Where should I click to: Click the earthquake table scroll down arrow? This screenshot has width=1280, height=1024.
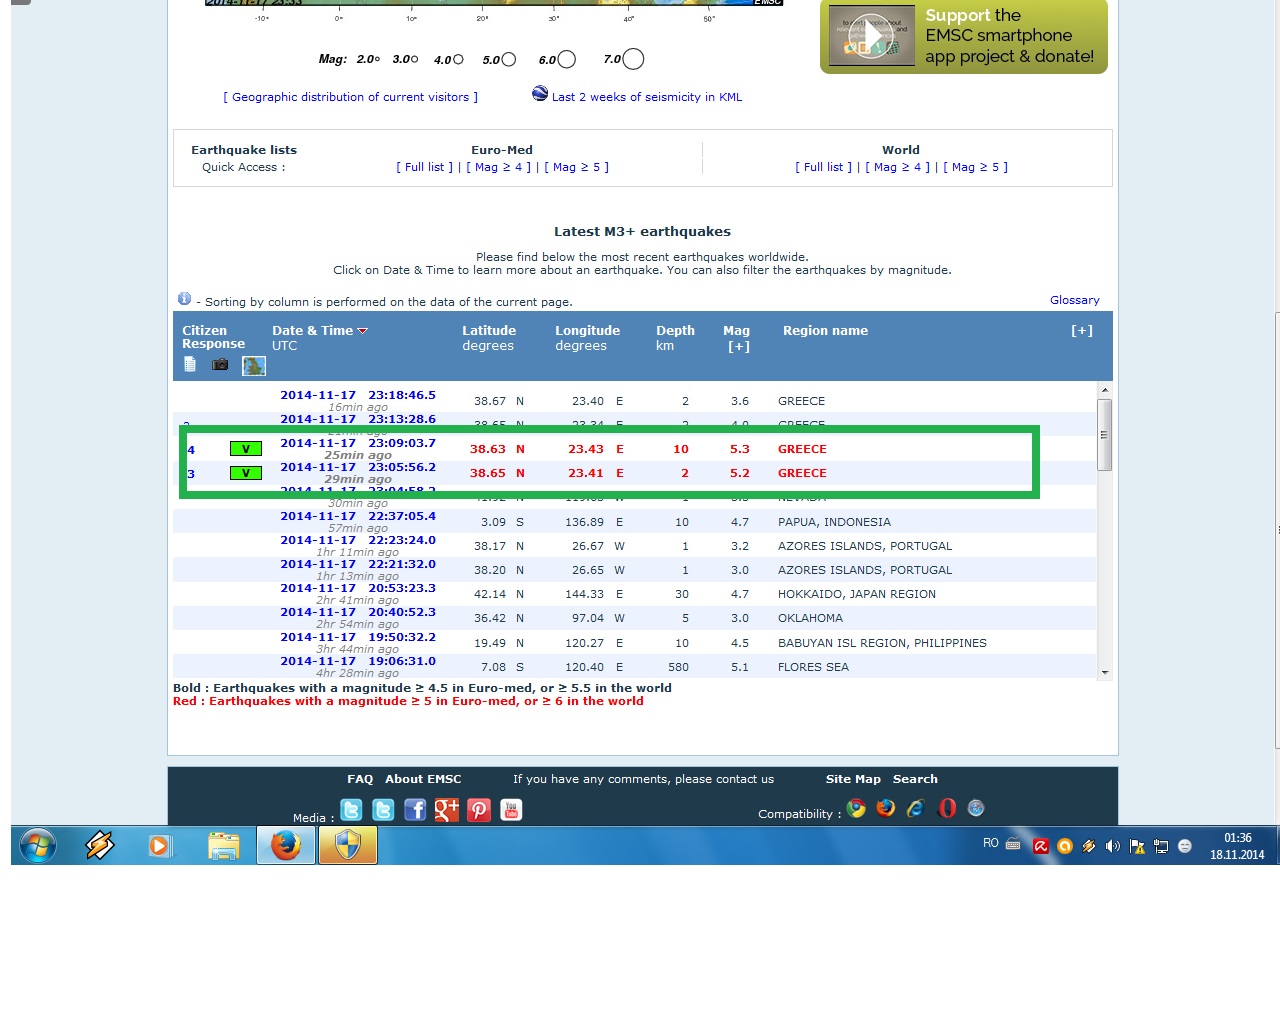(x=1105, y=672)
